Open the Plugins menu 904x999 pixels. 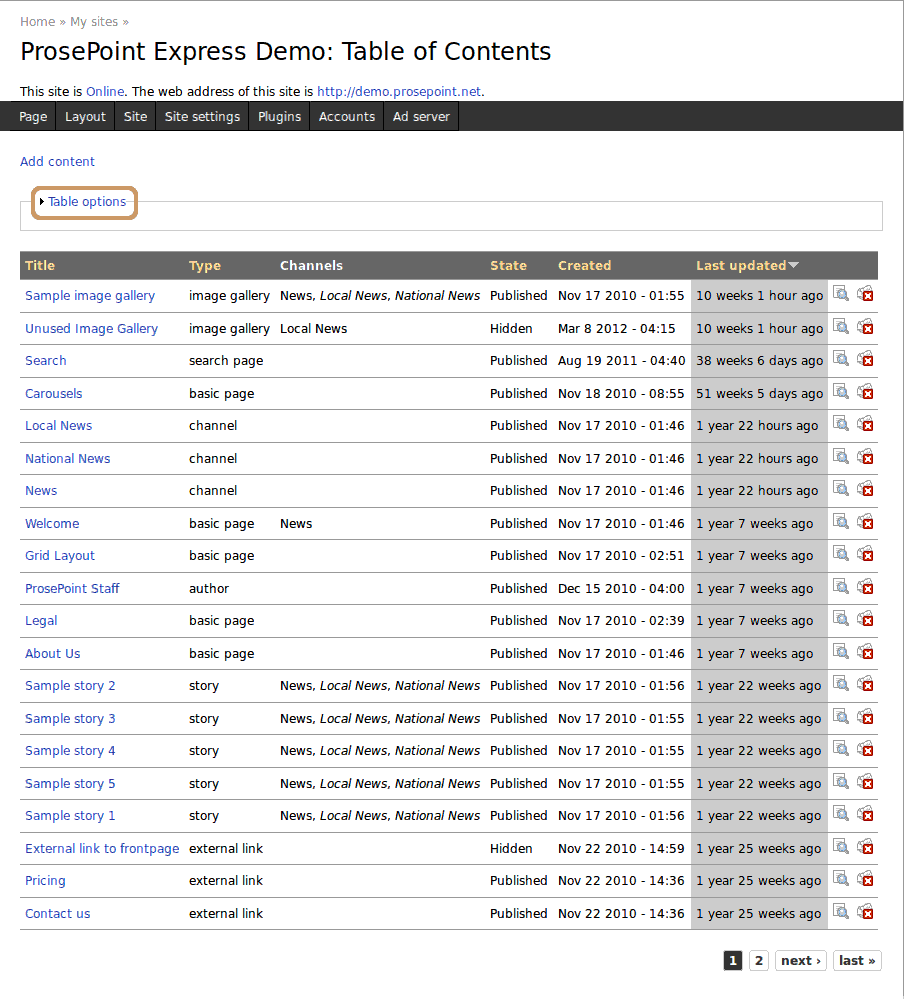[x=279, y=117]
